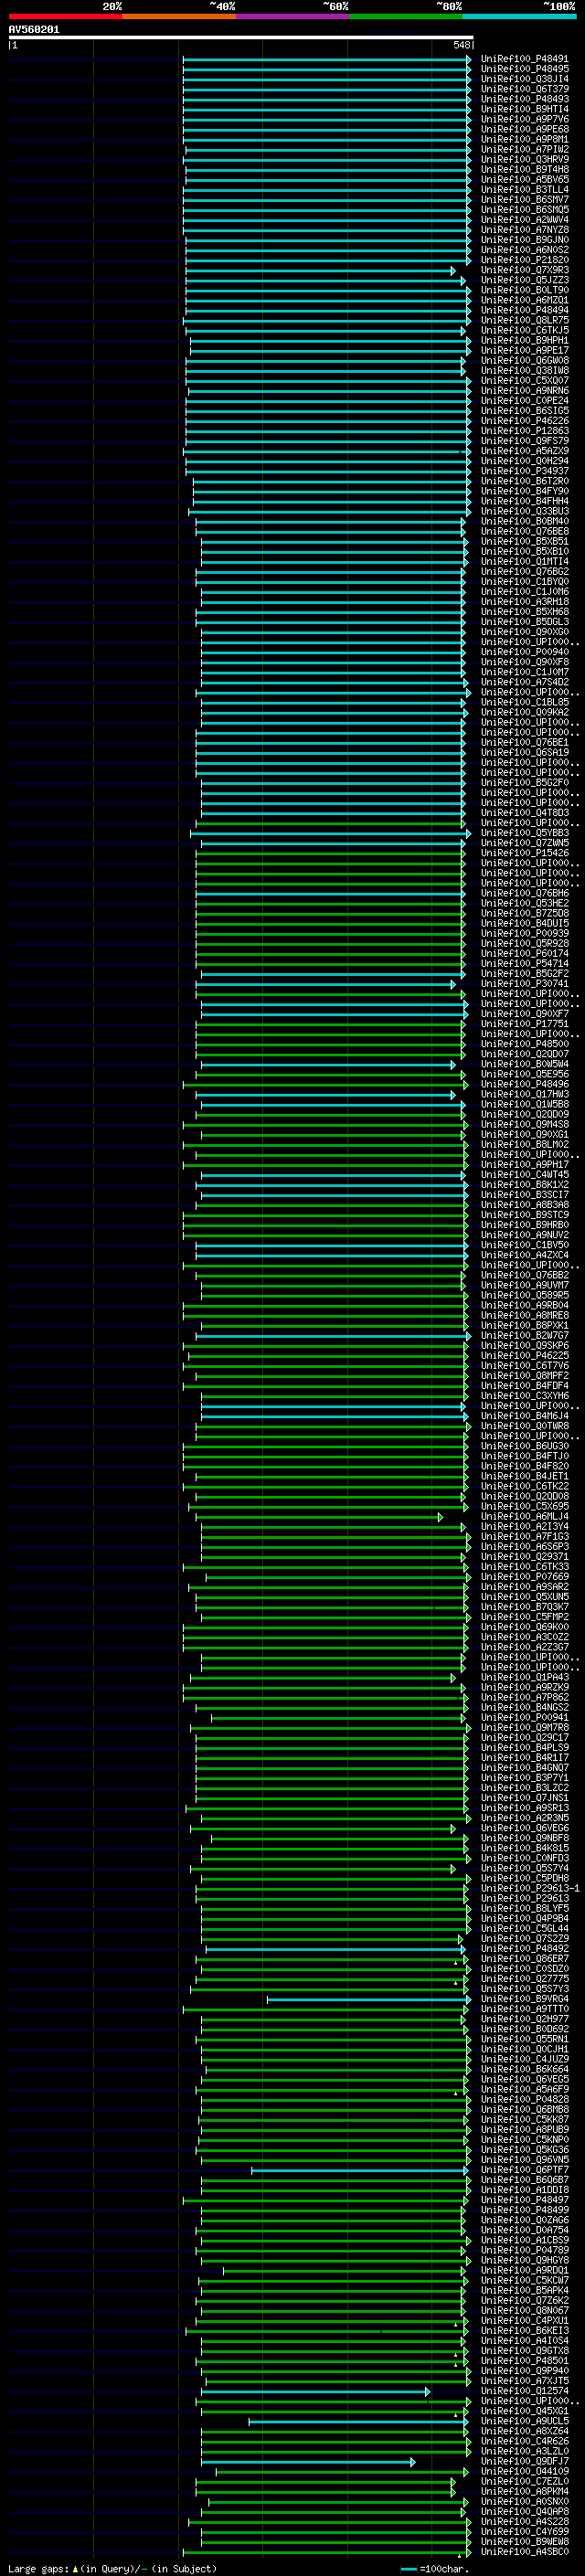
Task: Click the cyan ~100% identity legend bar
Action: 519,16
